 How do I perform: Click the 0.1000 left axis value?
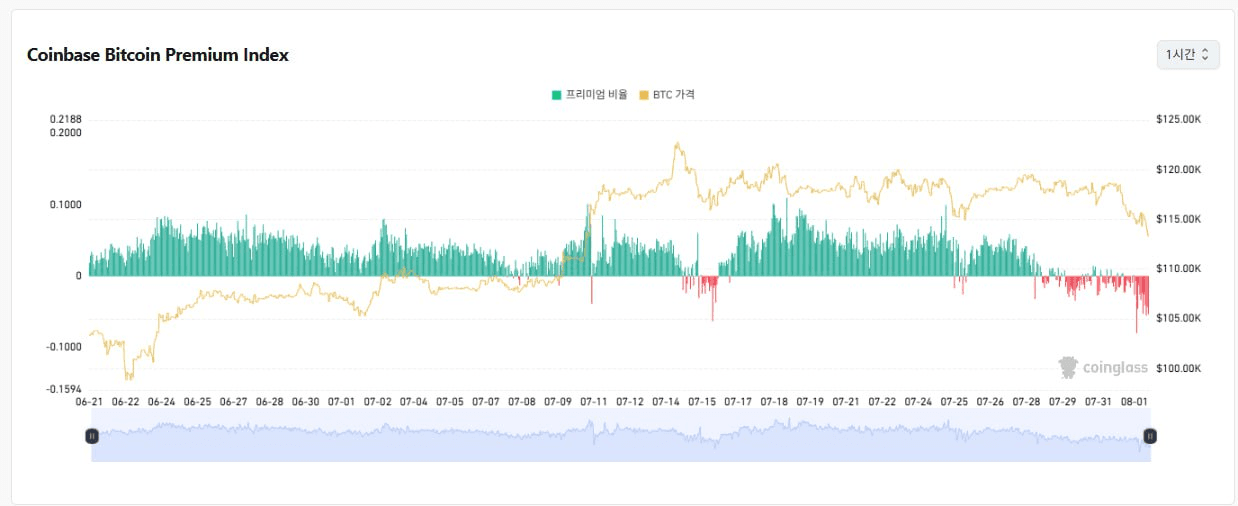coord(66,204)
